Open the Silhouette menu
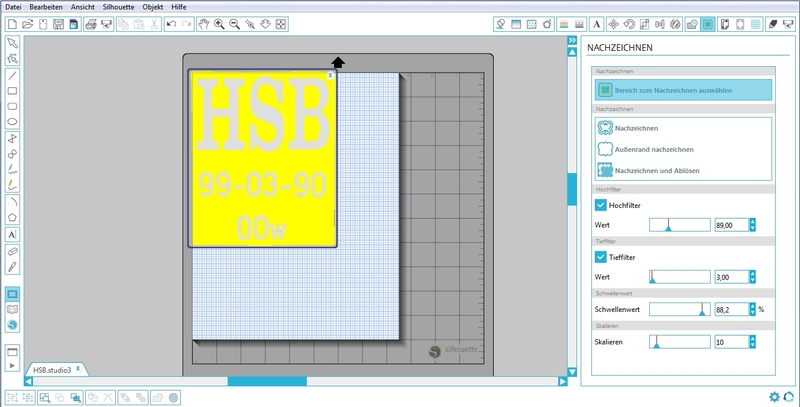The width and height of the screenshot is (800, 407). coord(119,6)
